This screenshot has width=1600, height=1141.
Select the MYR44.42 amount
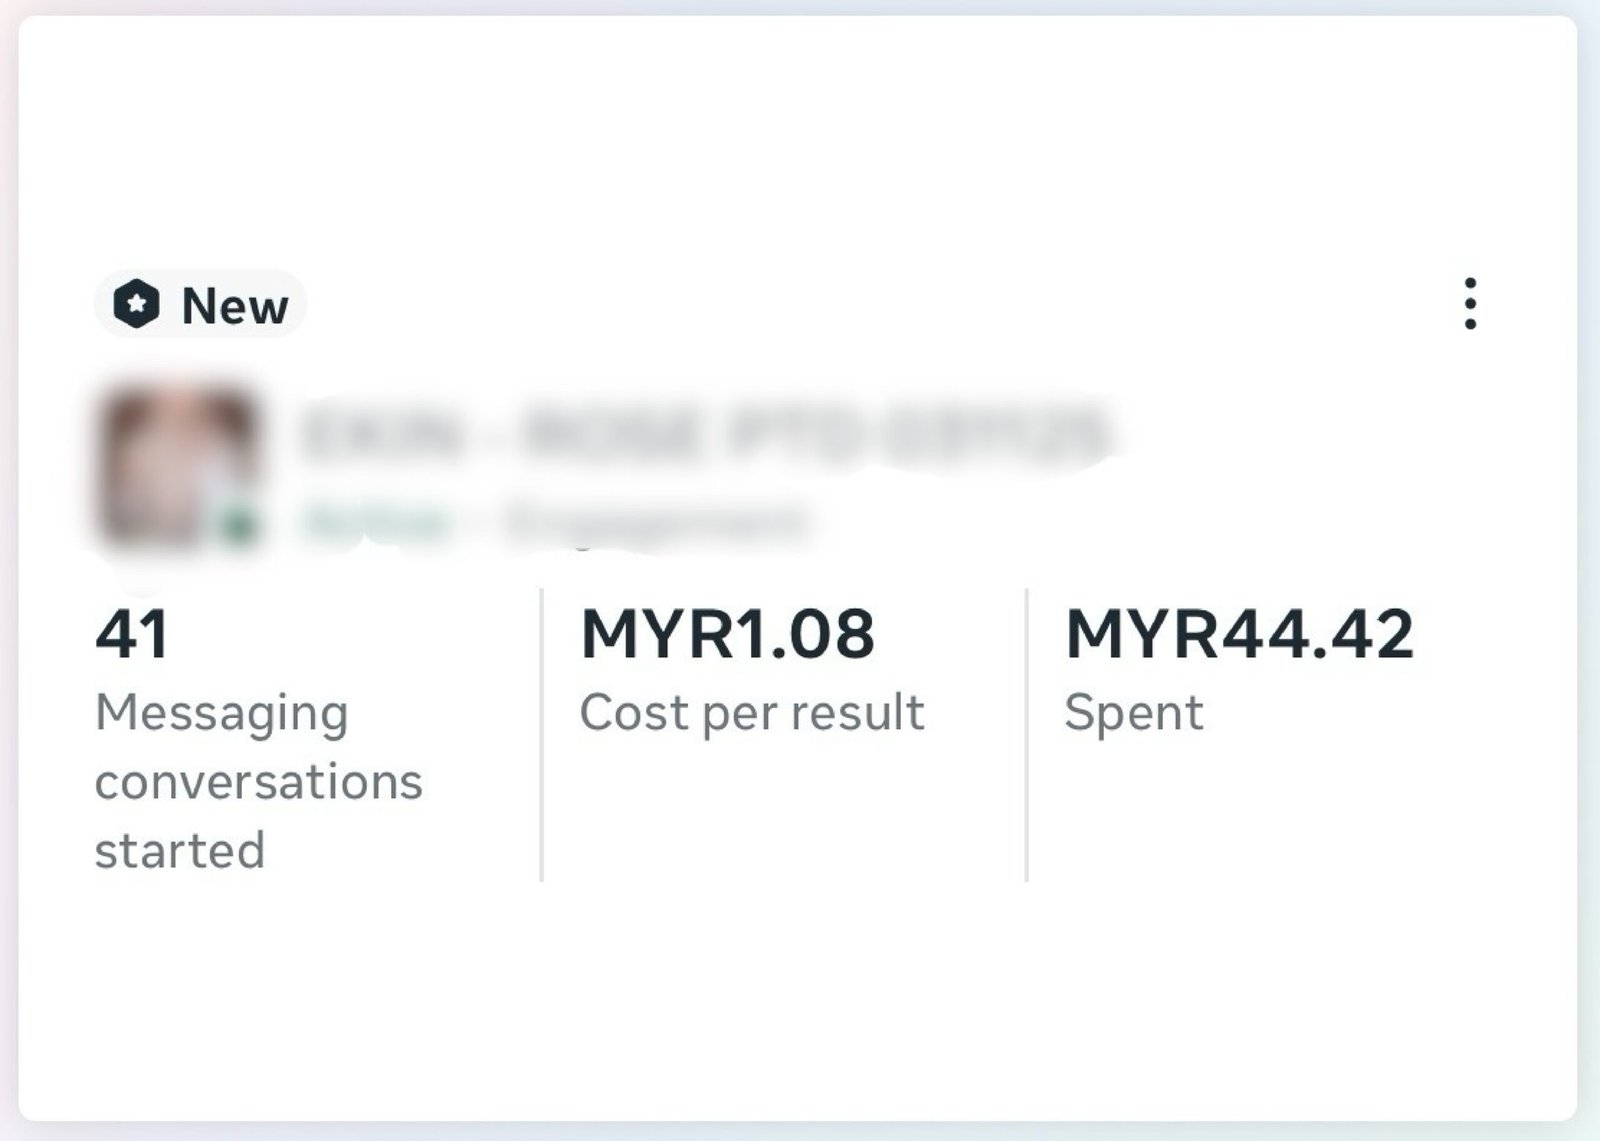click(1239, 634)
